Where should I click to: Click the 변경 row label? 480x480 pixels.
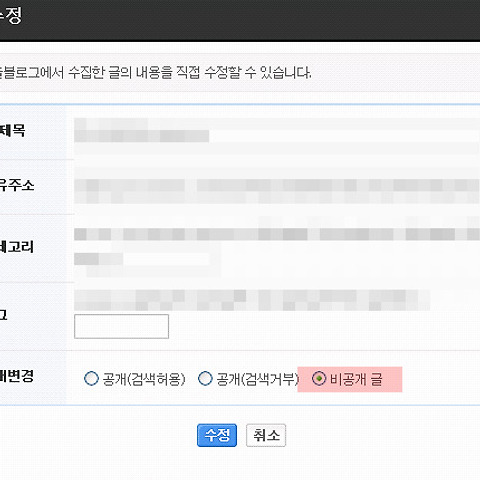tap(17, 376)
